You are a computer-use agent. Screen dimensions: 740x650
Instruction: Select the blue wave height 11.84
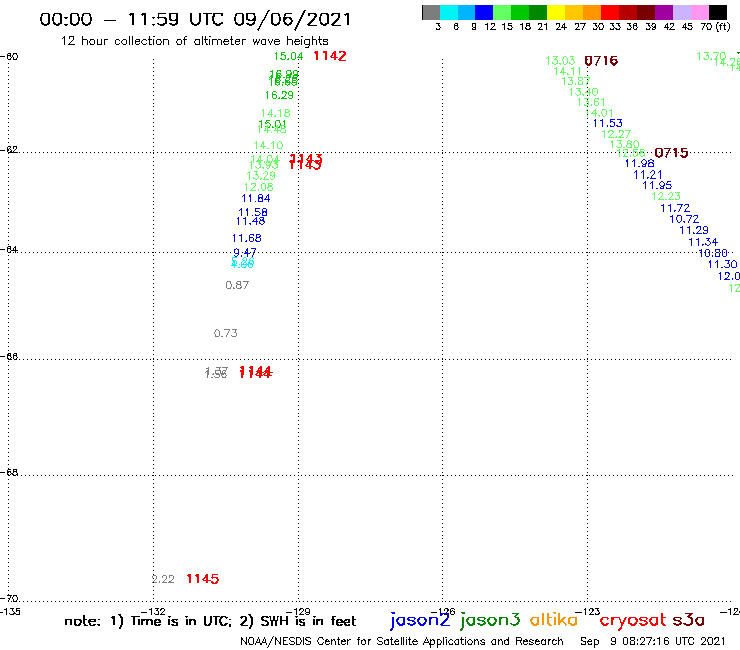256,198
